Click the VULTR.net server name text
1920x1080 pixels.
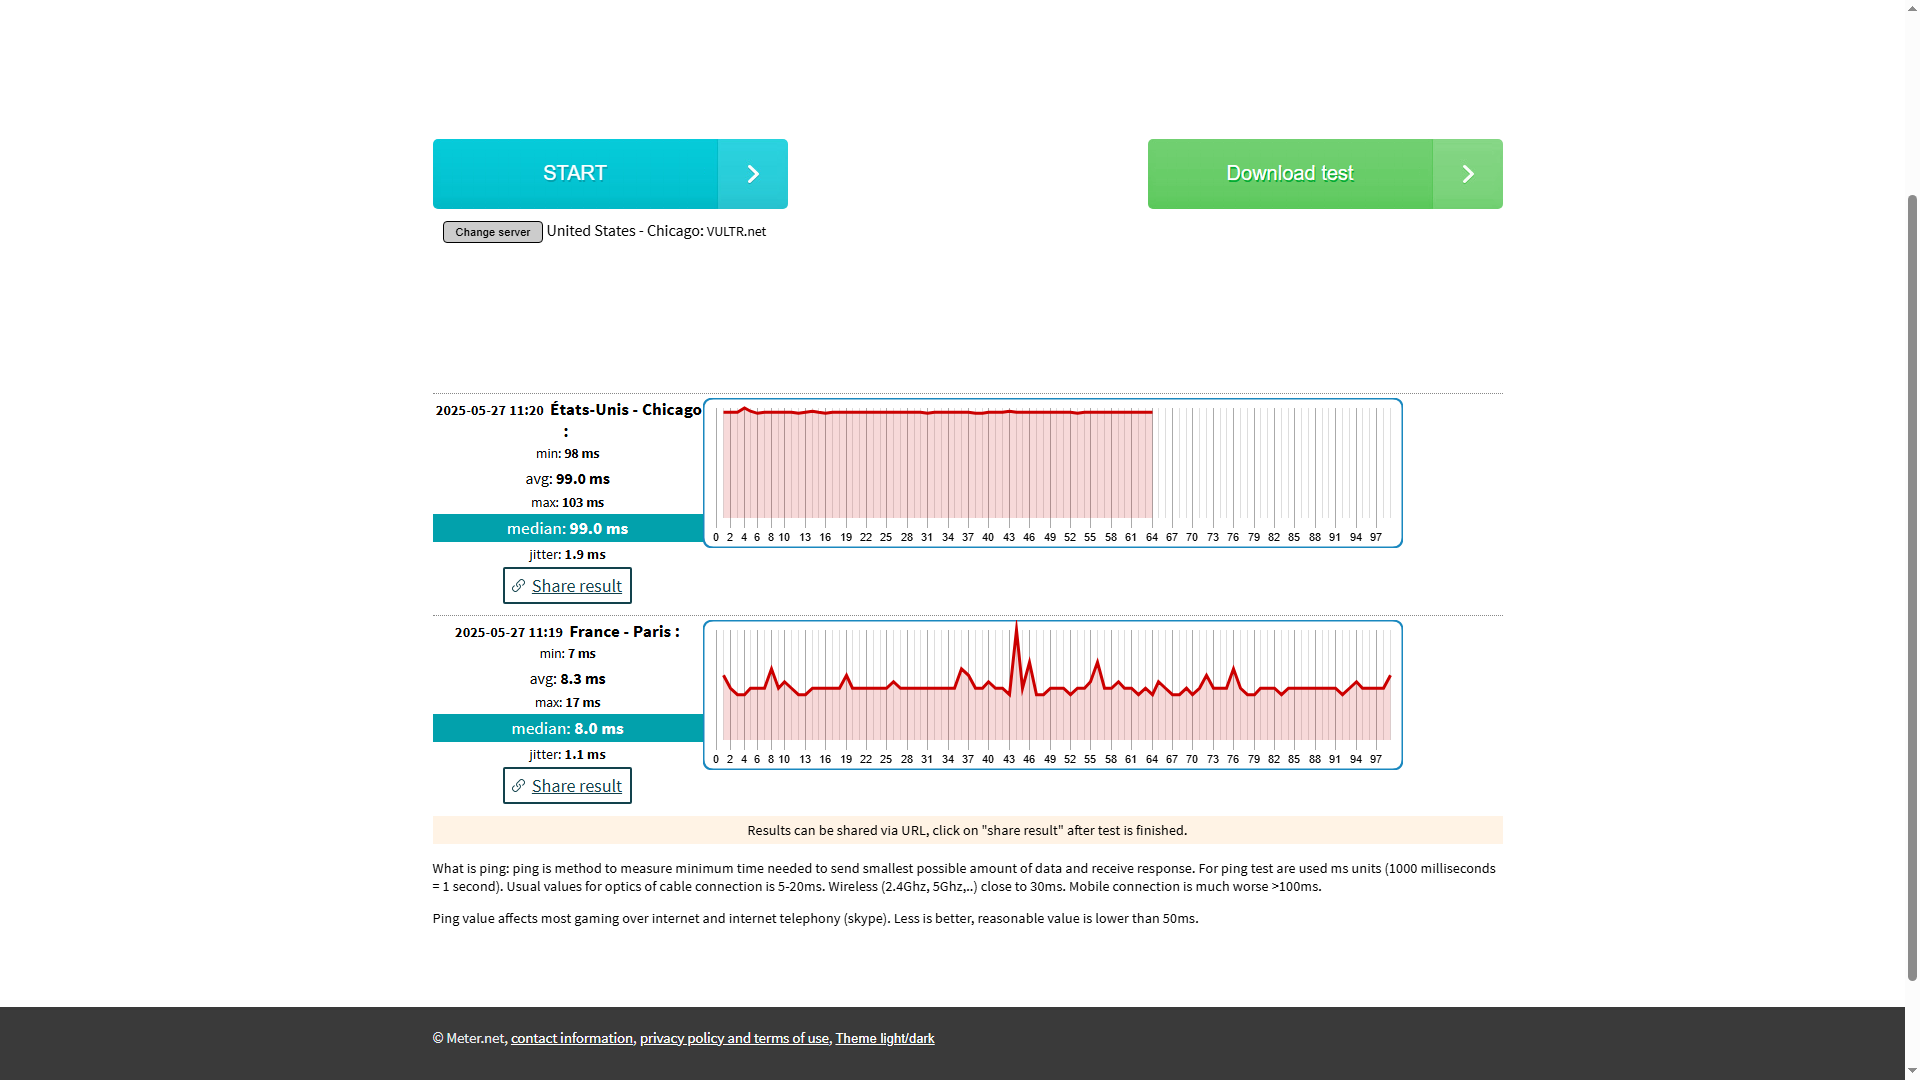point(736,232)
